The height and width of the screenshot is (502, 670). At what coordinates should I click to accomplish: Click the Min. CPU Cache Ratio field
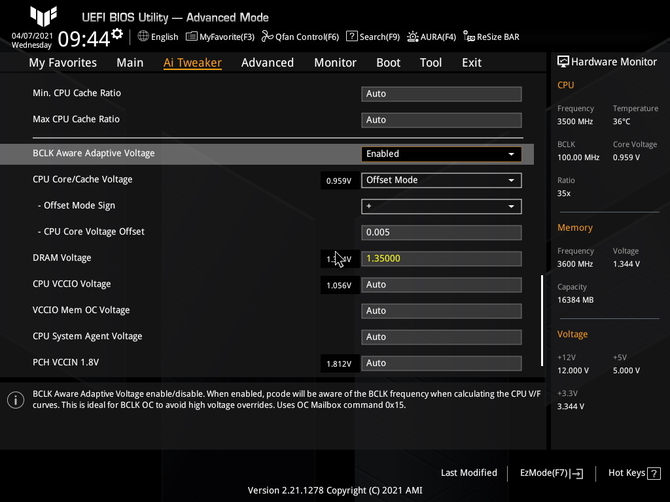441,94
